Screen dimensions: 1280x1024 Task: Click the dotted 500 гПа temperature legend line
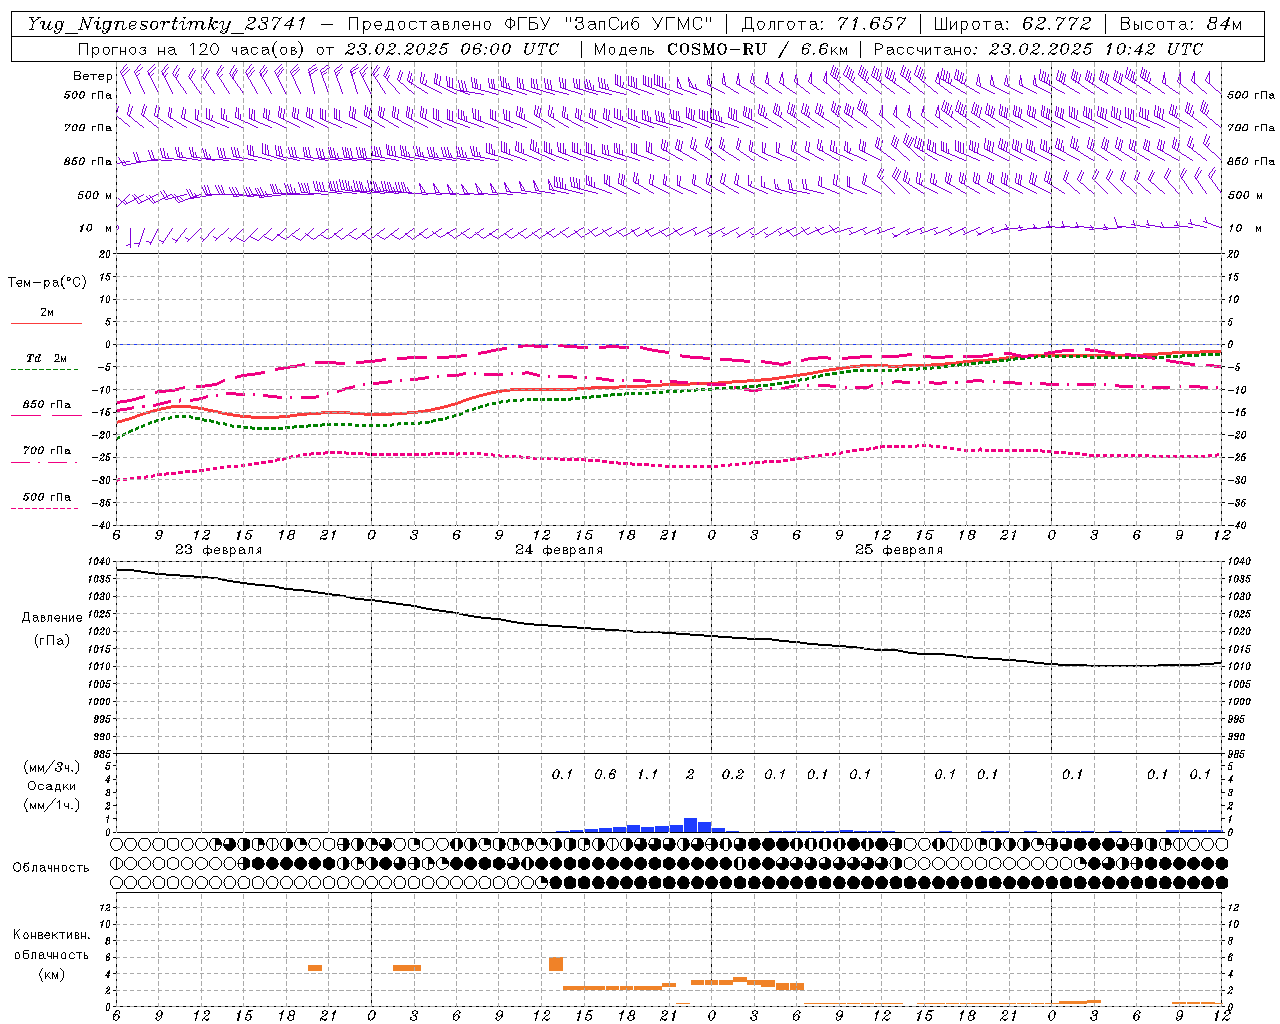pos(44,508)
